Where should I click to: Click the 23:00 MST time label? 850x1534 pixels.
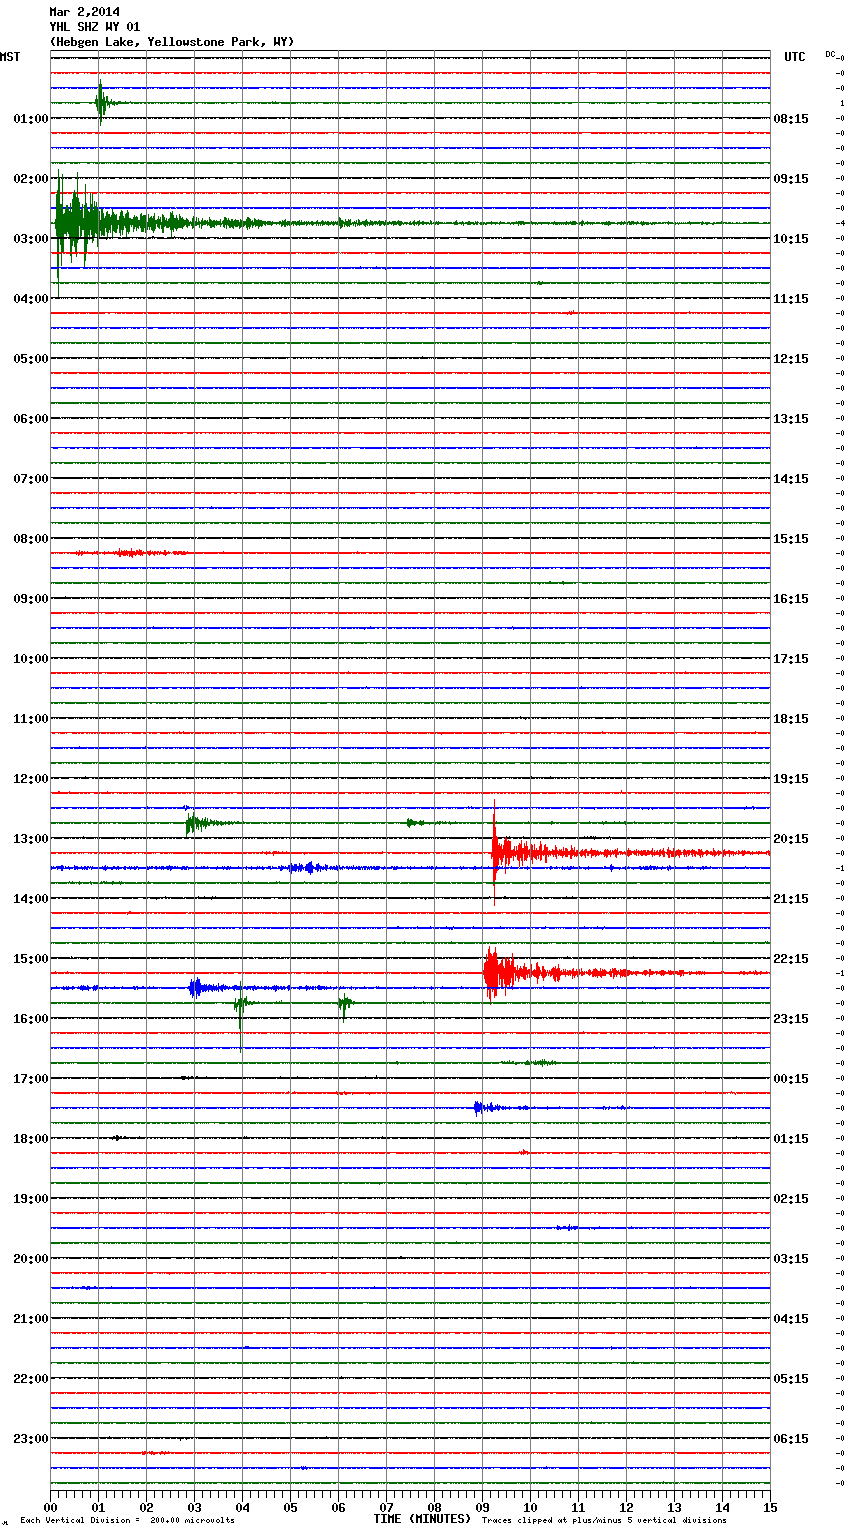(x=31, y=1439)
